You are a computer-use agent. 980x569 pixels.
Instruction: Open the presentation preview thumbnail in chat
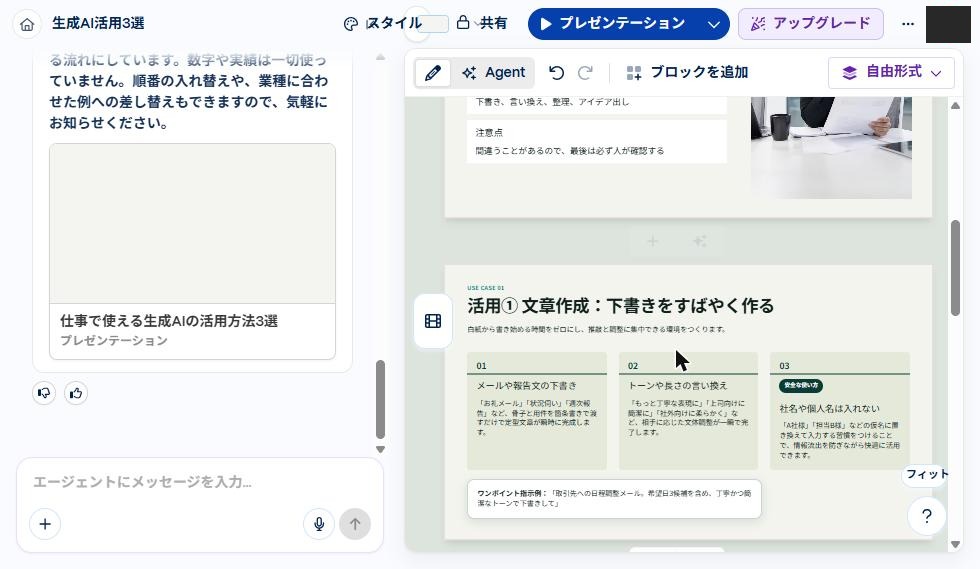tap(192, 224)
